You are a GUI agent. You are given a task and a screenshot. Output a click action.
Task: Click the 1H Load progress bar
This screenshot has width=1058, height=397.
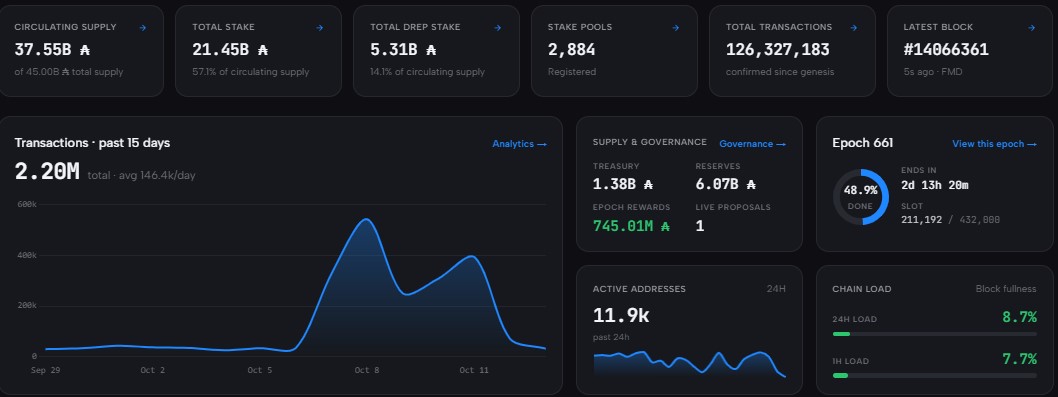[935, 375]
